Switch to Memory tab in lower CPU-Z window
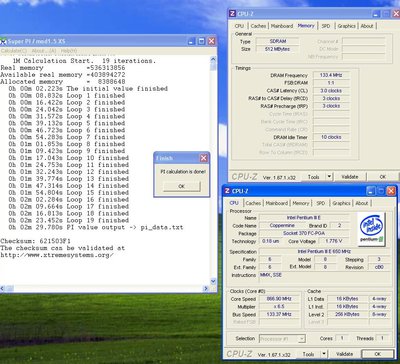 pos(301,203)
